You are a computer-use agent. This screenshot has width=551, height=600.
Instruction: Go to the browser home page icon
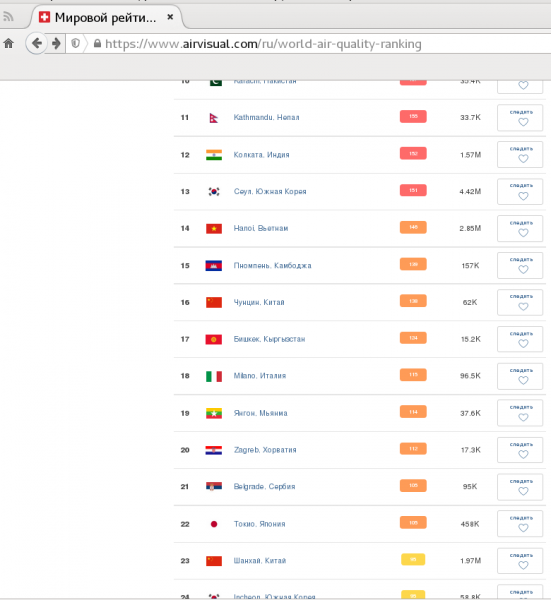(8, 44)
